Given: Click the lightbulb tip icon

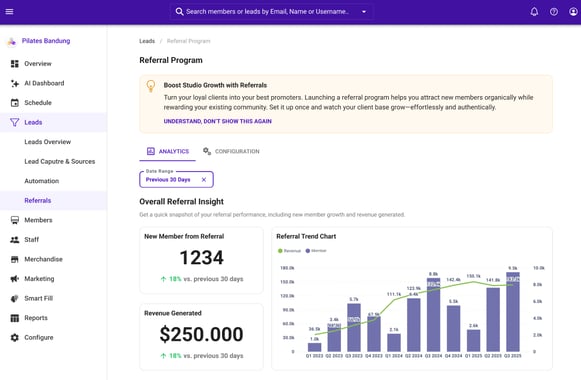Looking at the screenshot, I should coord(150,86).
